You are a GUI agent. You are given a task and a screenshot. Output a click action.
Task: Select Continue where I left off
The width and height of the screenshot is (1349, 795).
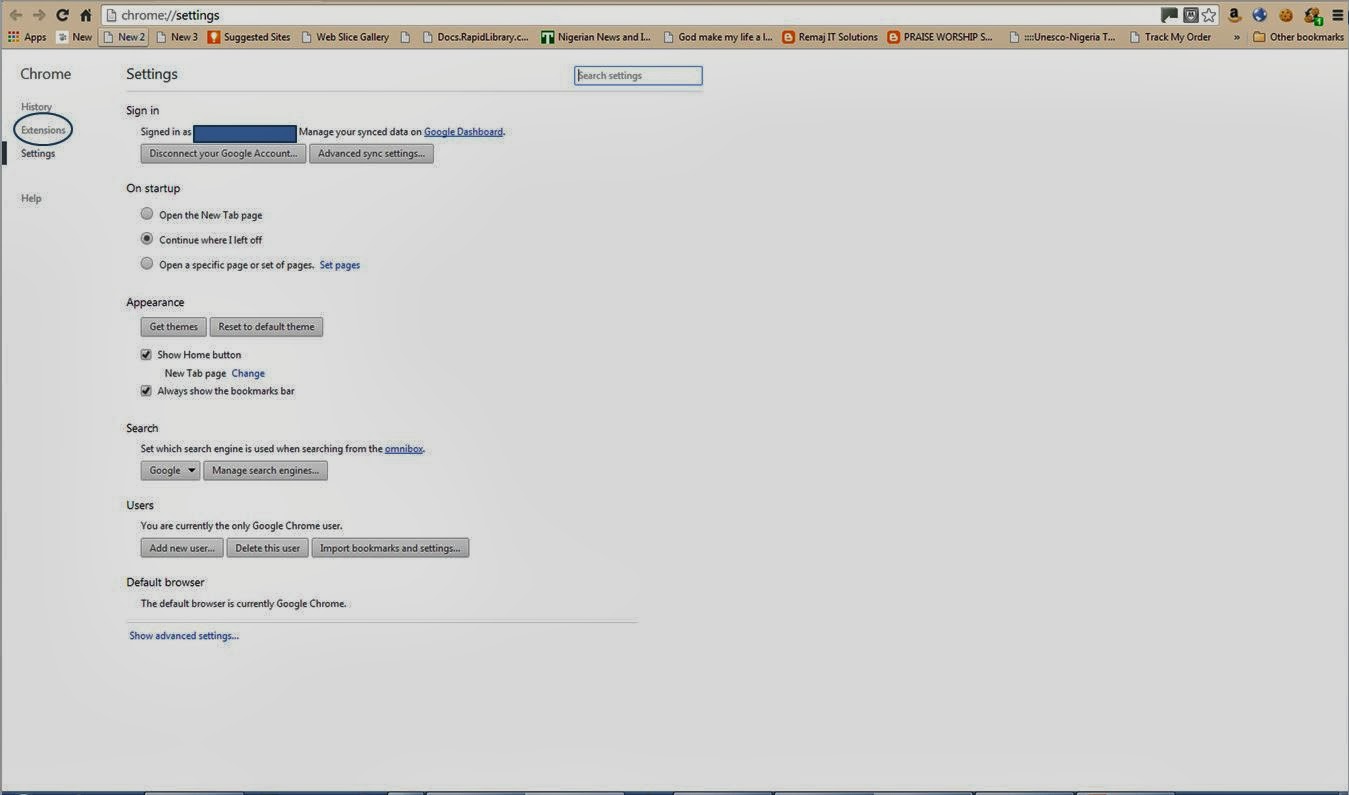coord(147,239)
